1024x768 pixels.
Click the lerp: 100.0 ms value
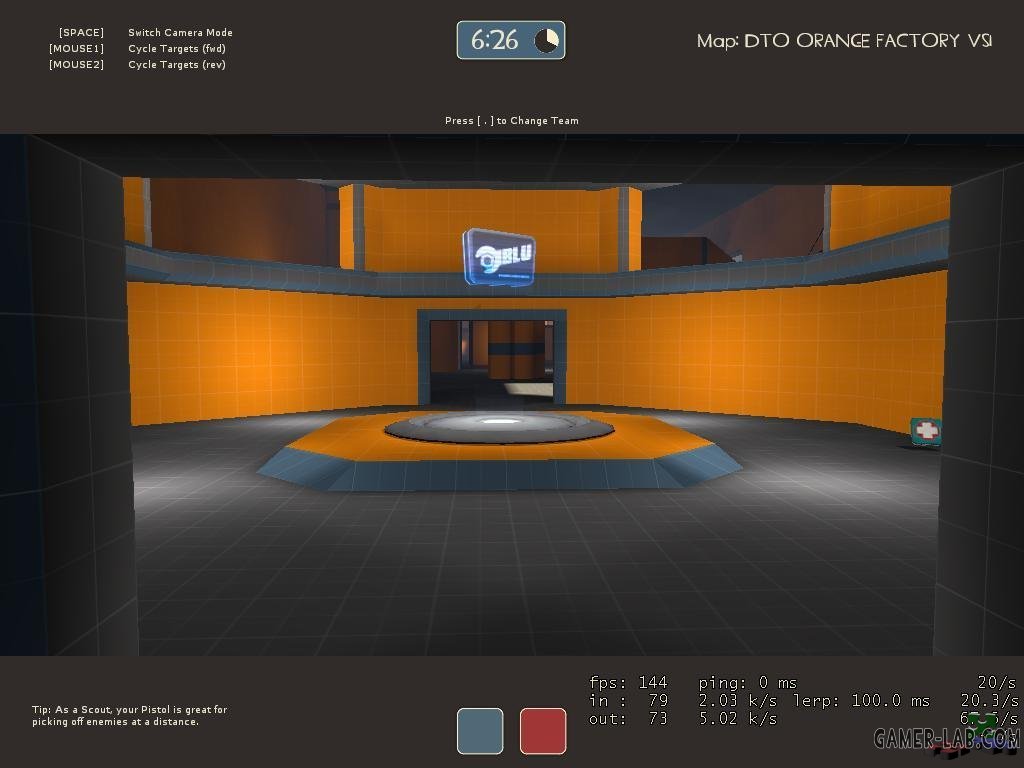(x=861, y=701)
